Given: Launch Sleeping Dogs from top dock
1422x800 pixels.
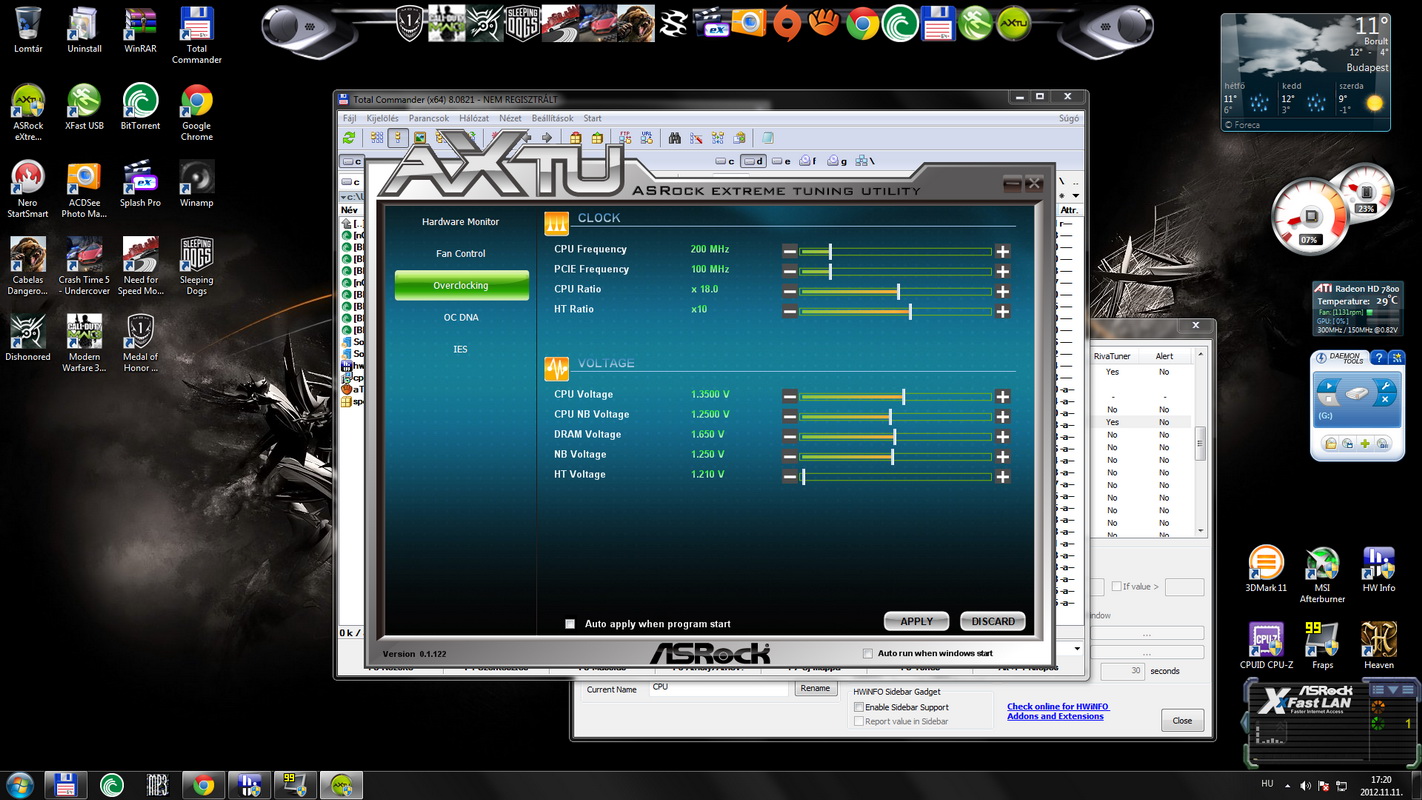Looking at the screenshot, I should coord(522,24).
